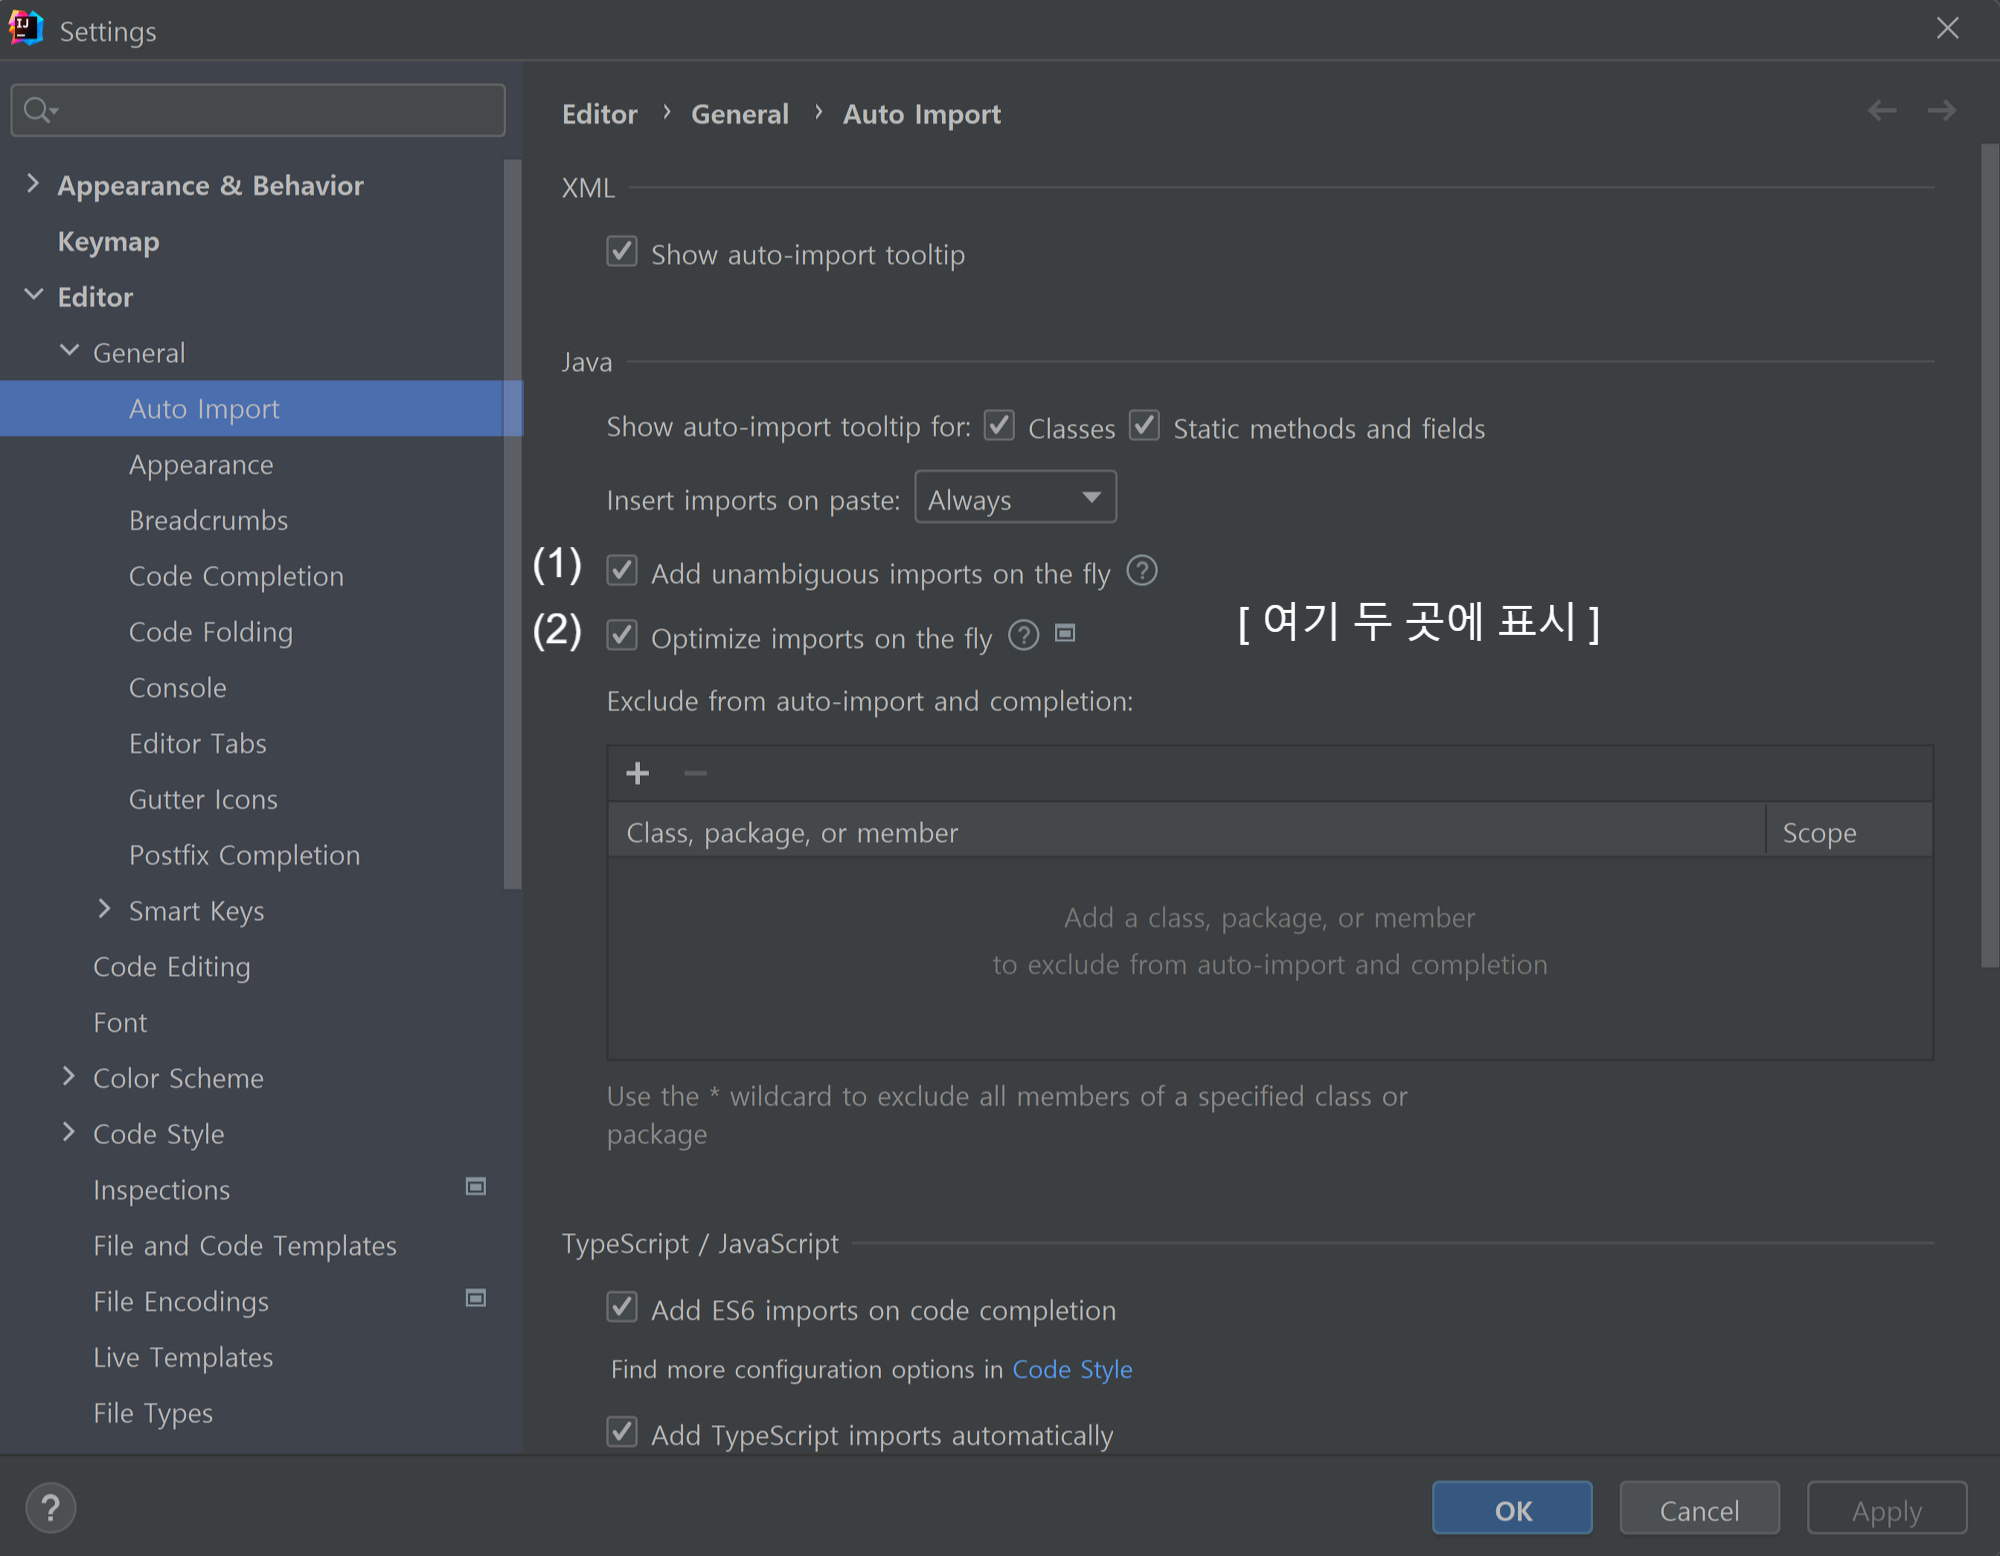Viewport: 2000px width, 1556px height.
Task: Select Keymap in the settings sidebar
Action: pos(107,241)
